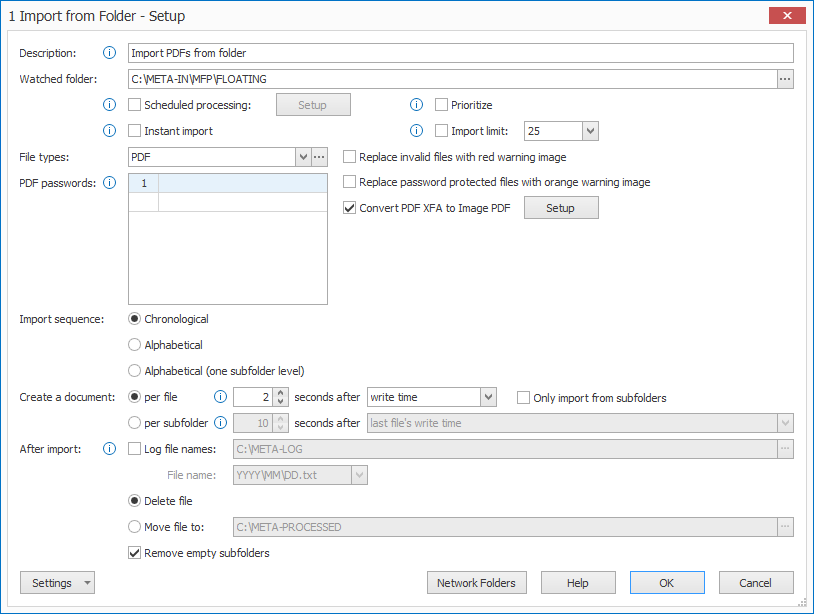Confirm with the OK button

667,583
